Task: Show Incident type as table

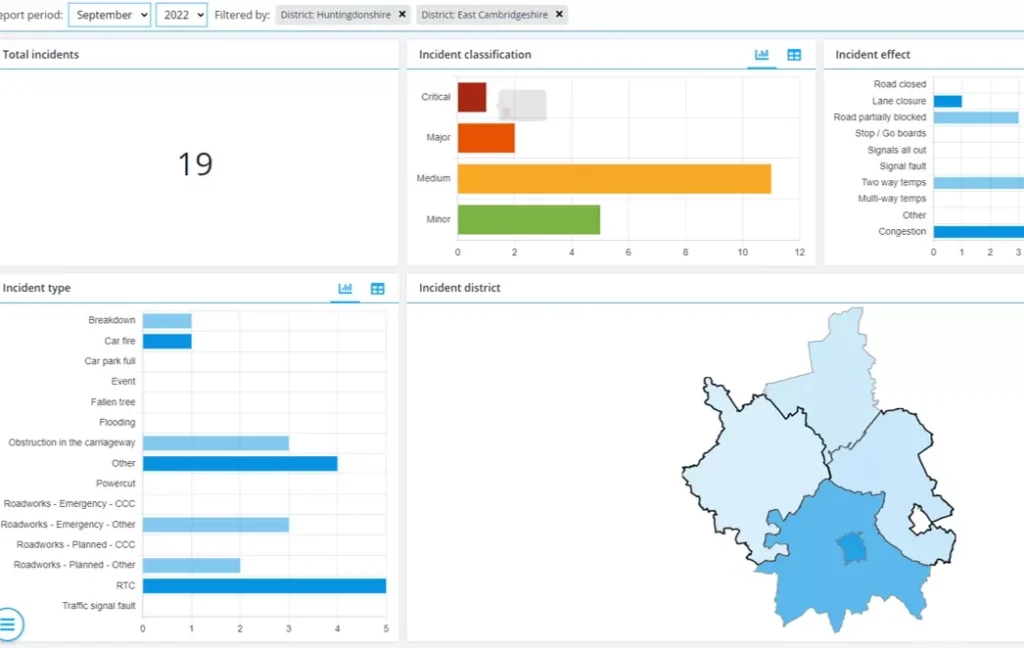Action: [x=377, y=289]
